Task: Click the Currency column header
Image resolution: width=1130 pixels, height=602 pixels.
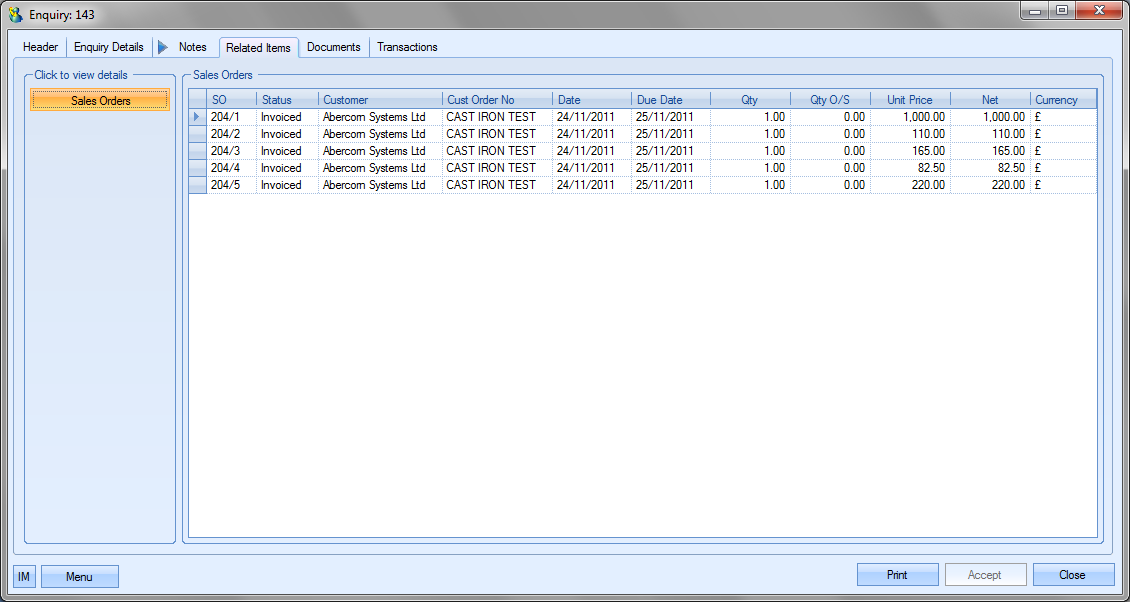Action: (1063, 100)
